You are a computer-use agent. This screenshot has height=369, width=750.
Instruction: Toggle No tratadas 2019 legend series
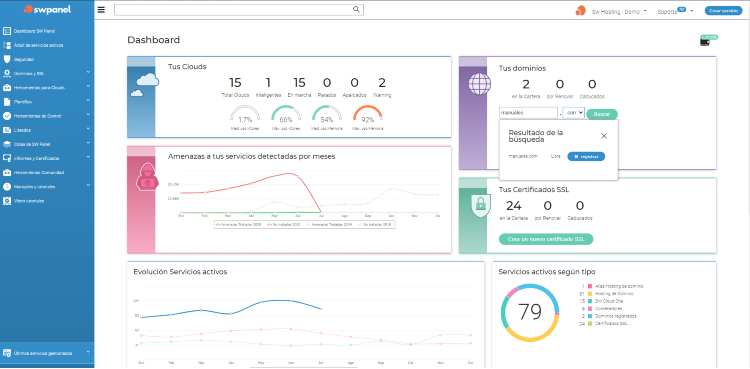pyautogui.click(x=376, y=224)
